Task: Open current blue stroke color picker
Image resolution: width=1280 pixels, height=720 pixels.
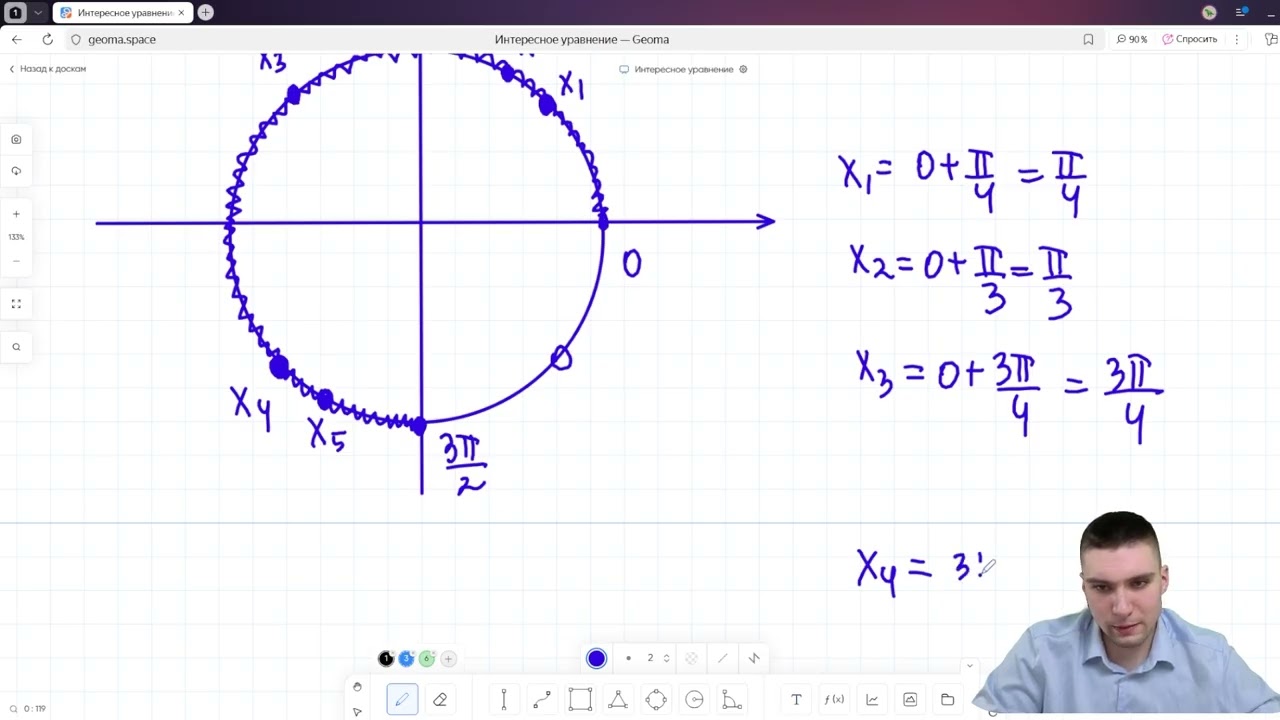Action: pyautogui.click(x=597, y=658)
